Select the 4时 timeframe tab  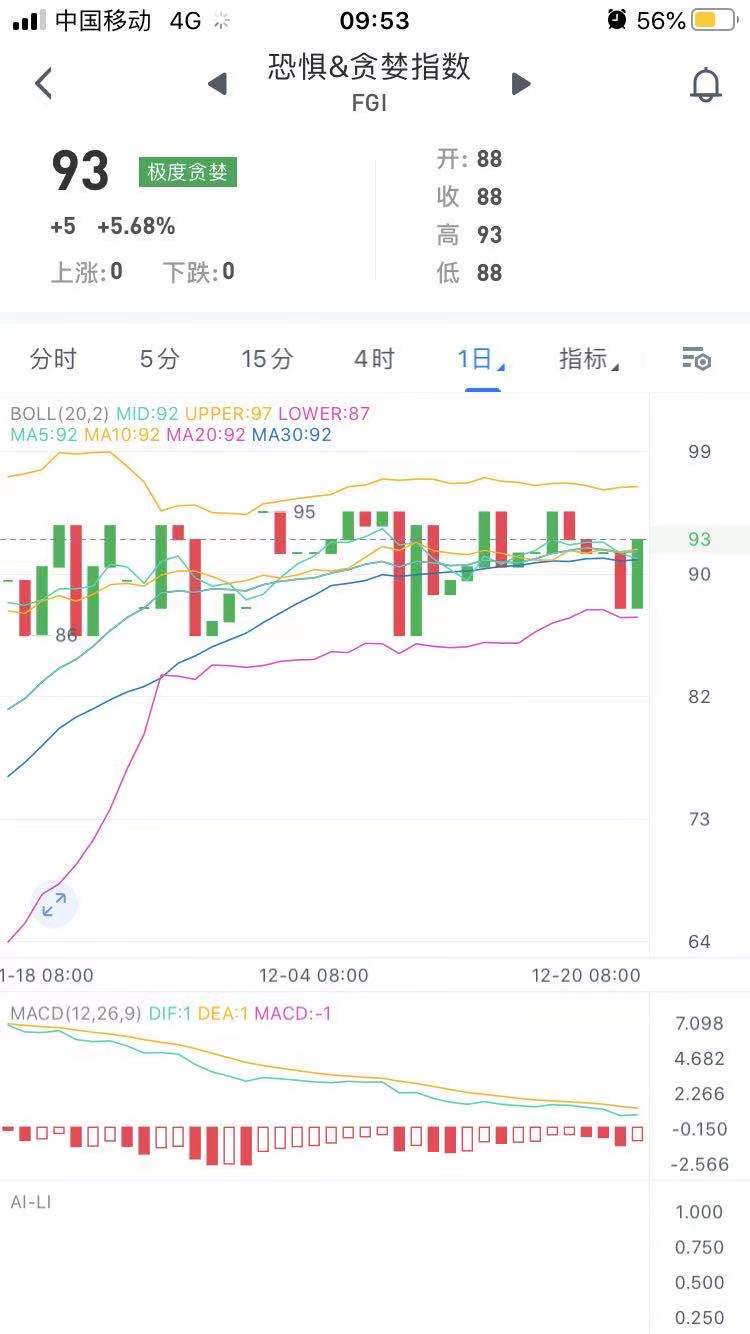pos(374,360)
